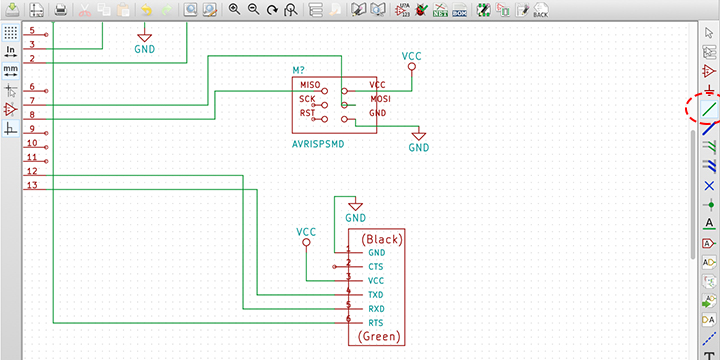Open the find dialog
The width and height of the screenshot is (720, 360).
190,9
